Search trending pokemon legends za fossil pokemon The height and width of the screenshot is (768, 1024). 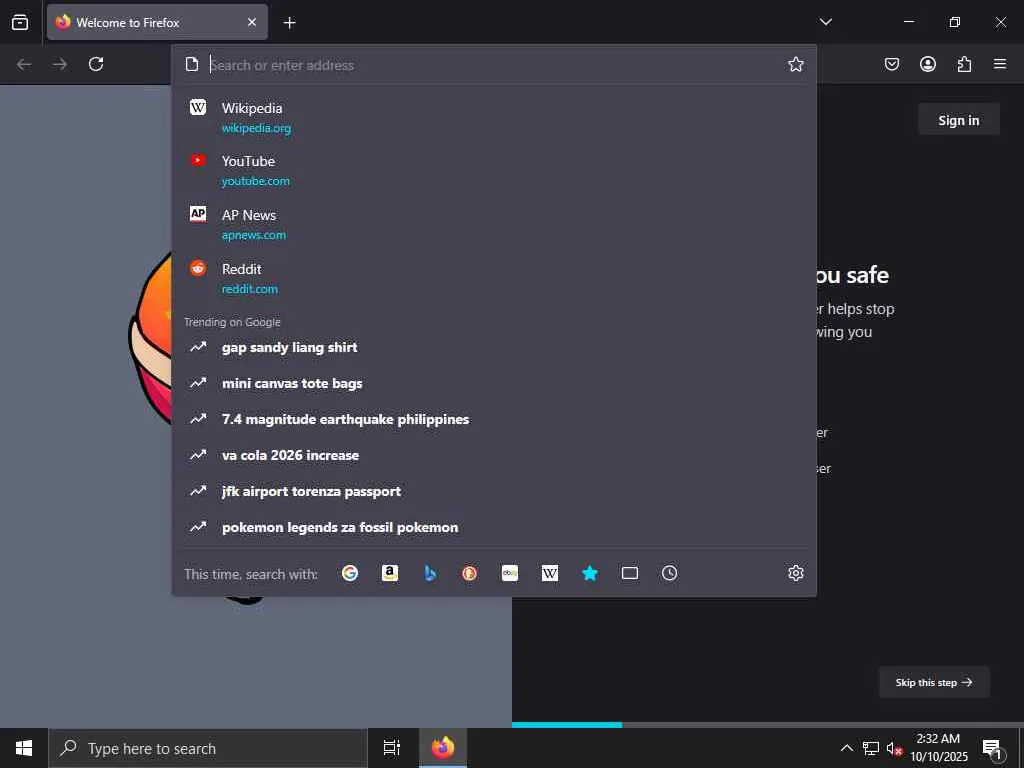[x=494, y=527]
